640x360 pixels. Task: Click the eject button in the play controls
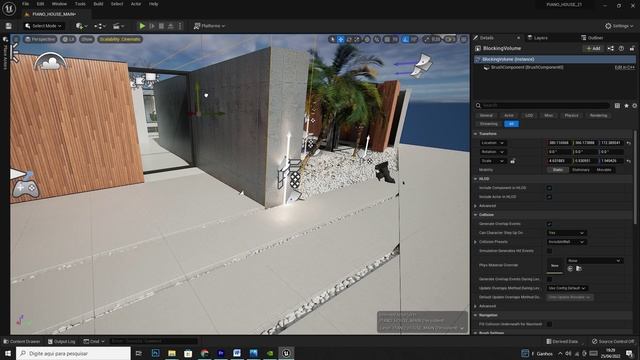[171, 26]
